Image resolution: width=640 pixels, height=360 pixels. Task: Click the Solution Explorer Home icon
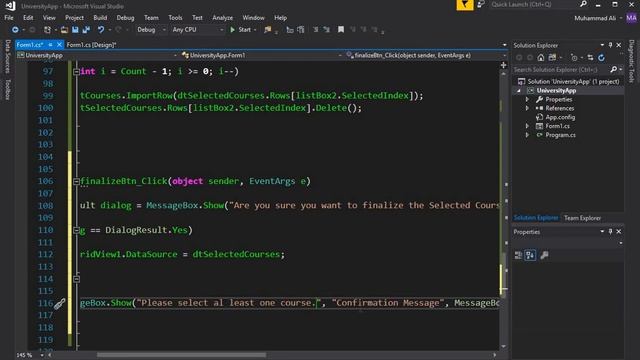click(x=541, y=58)
